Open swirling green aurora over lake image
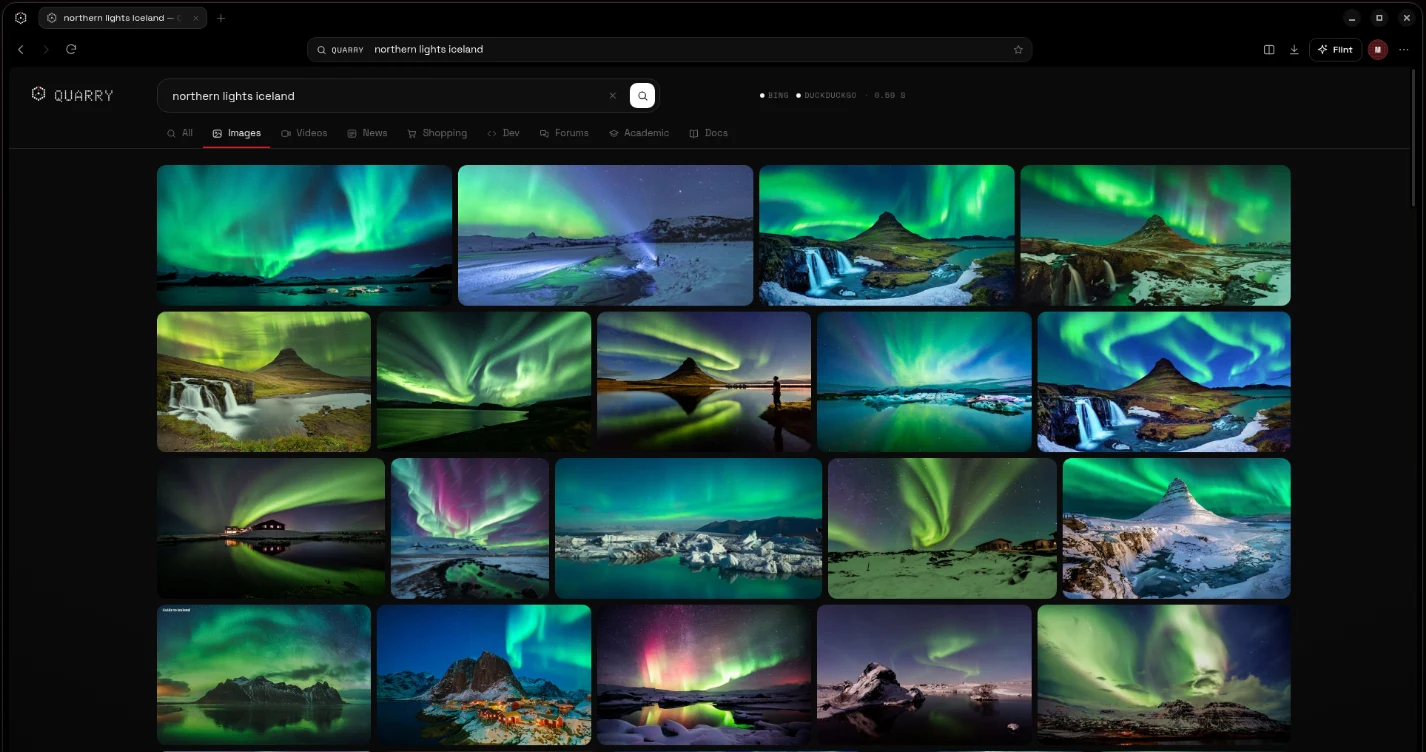Viewport: 1426px width, 752px height. click(x=484, y=382)
